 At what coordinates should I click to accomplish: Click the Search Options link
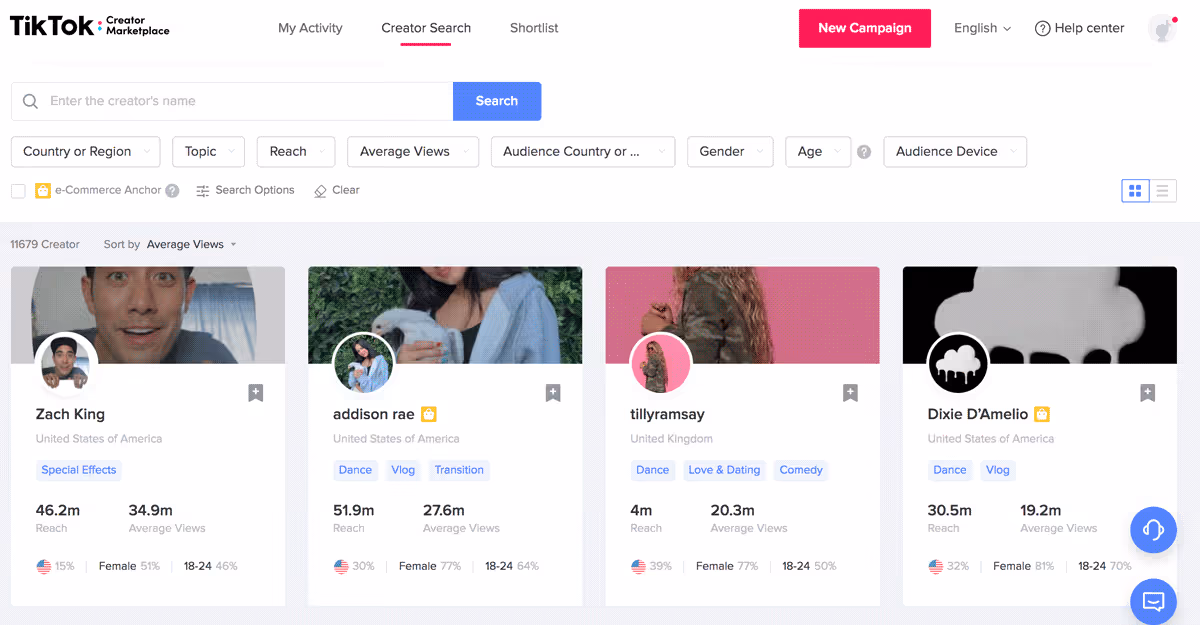pyautogui.click(x=245, y=190)
